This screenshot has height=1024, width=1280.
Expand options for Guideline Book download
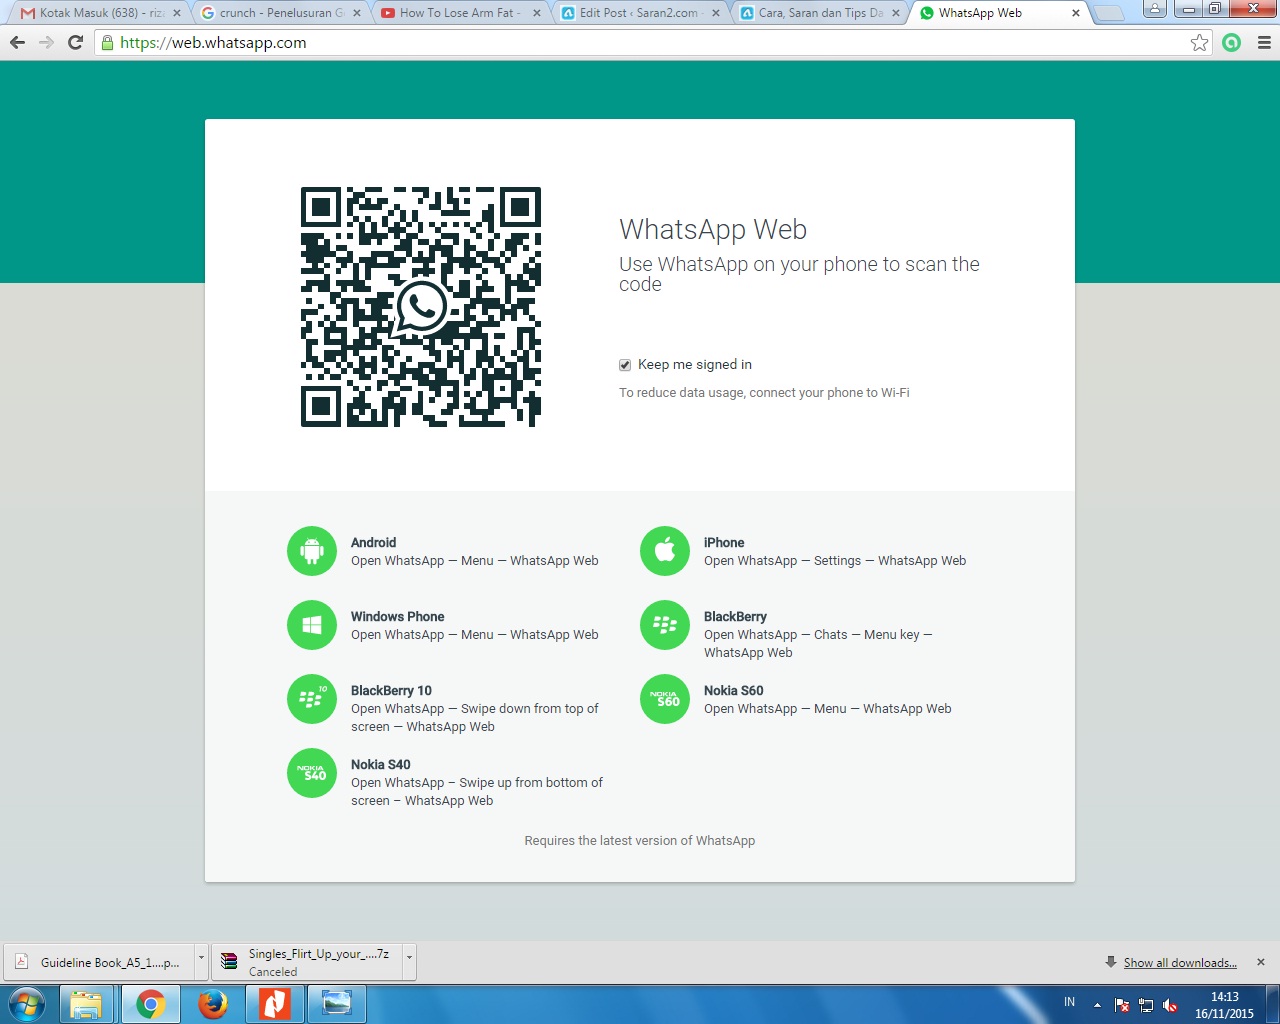201,962
